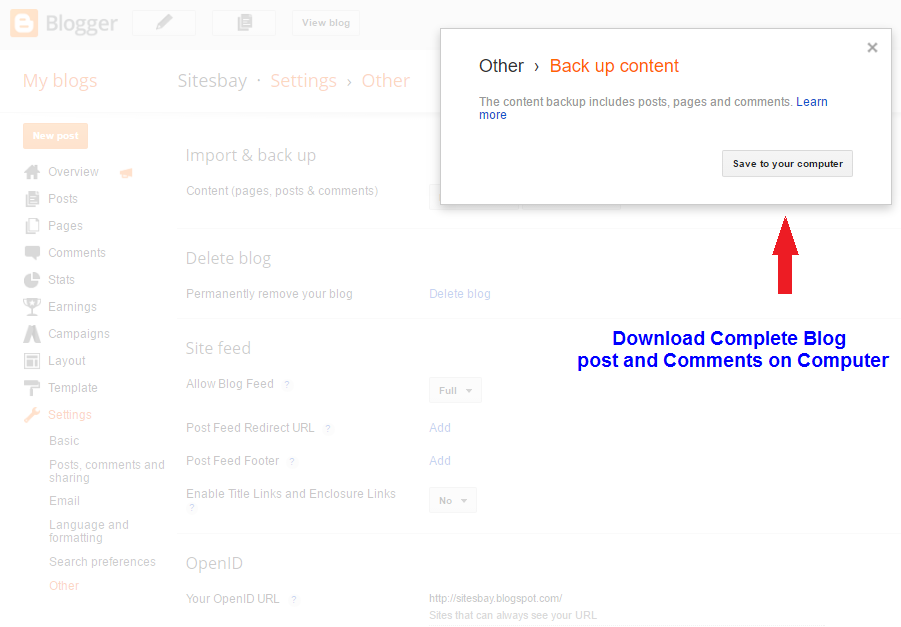Click the Pages sidebar icon

coord(32,226)
